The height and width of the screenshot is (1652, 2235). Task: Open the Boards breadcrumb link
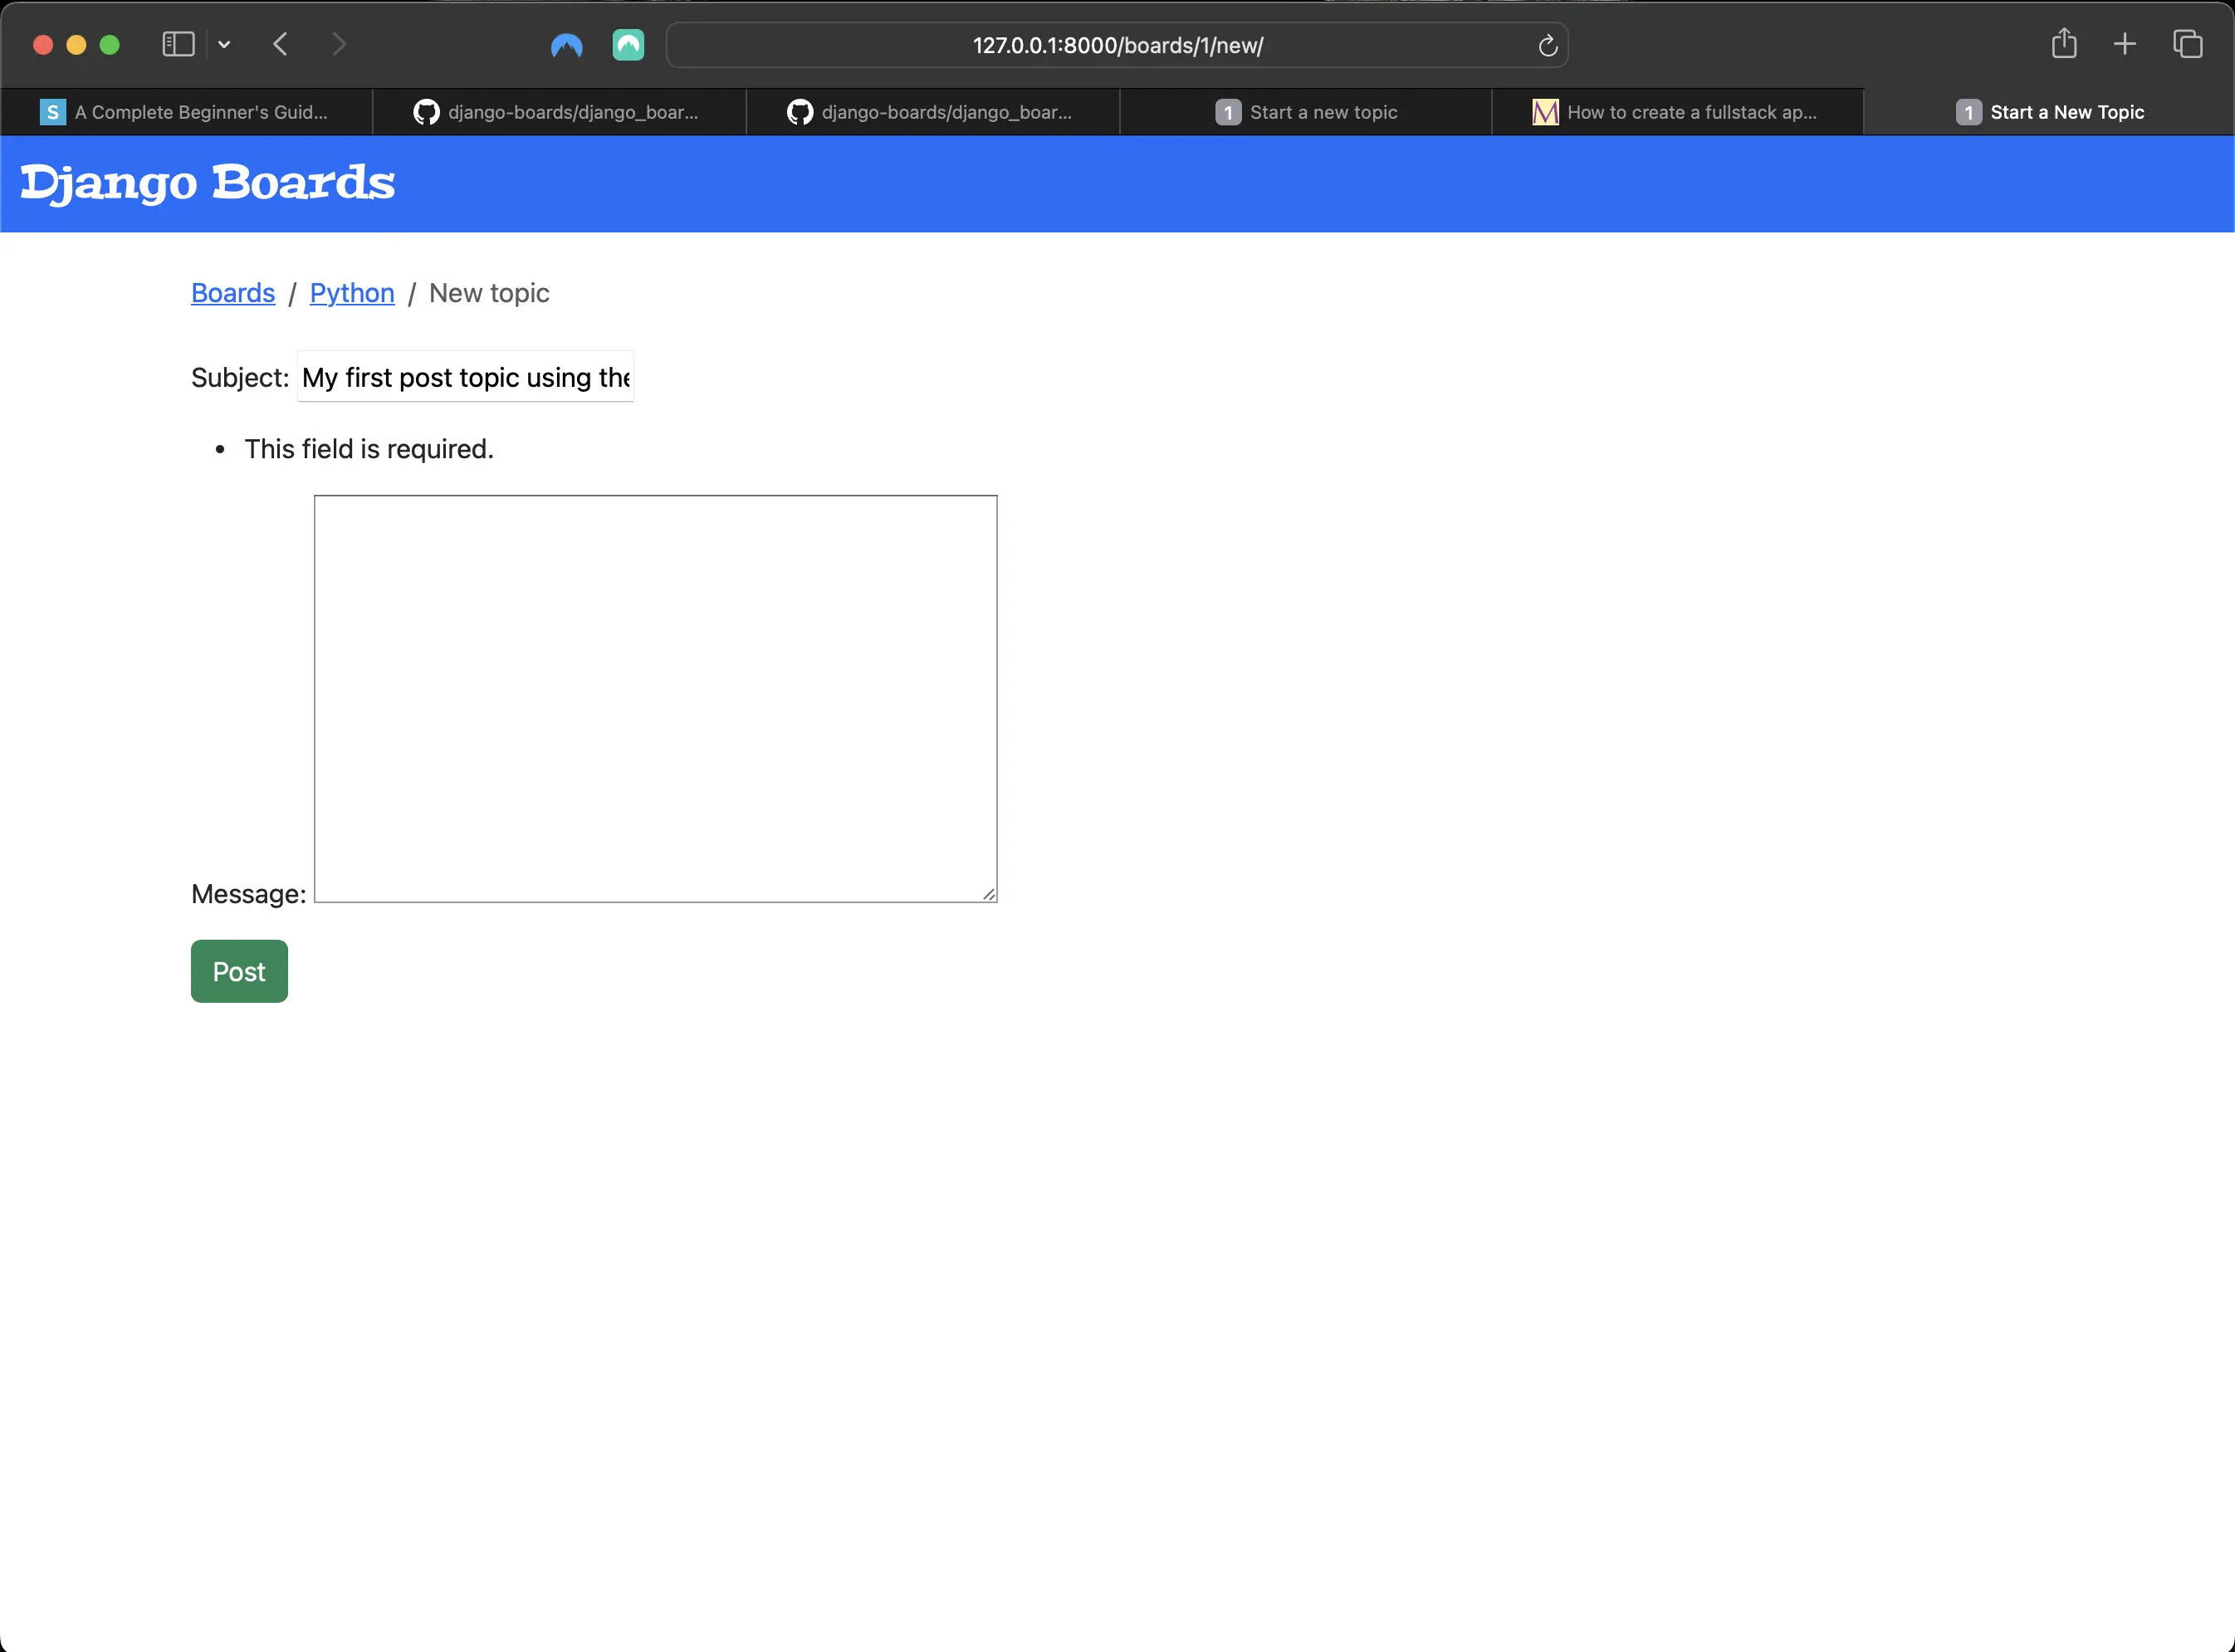[x=233, y=293]
